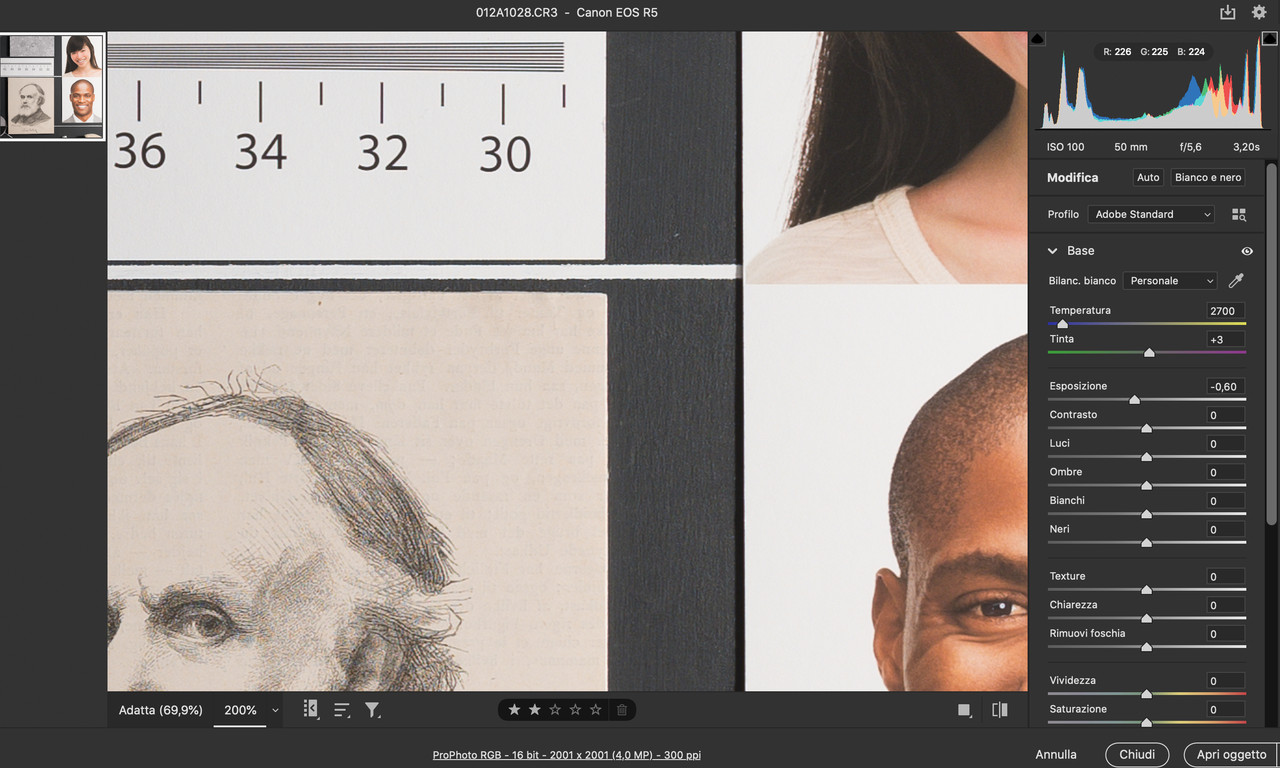Click the save image download icon
Screen dimensions: 1280x768
pos(1228,13)
